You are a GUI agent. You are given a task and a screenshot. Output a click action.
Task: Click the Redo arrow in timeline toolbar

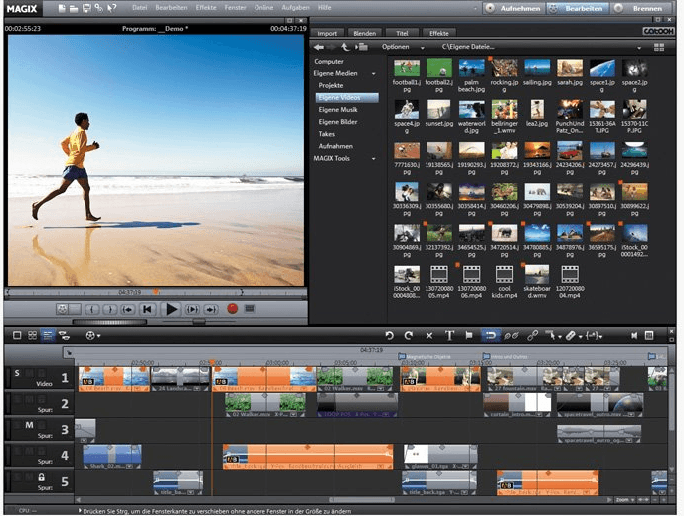click(x=409, y=335)
